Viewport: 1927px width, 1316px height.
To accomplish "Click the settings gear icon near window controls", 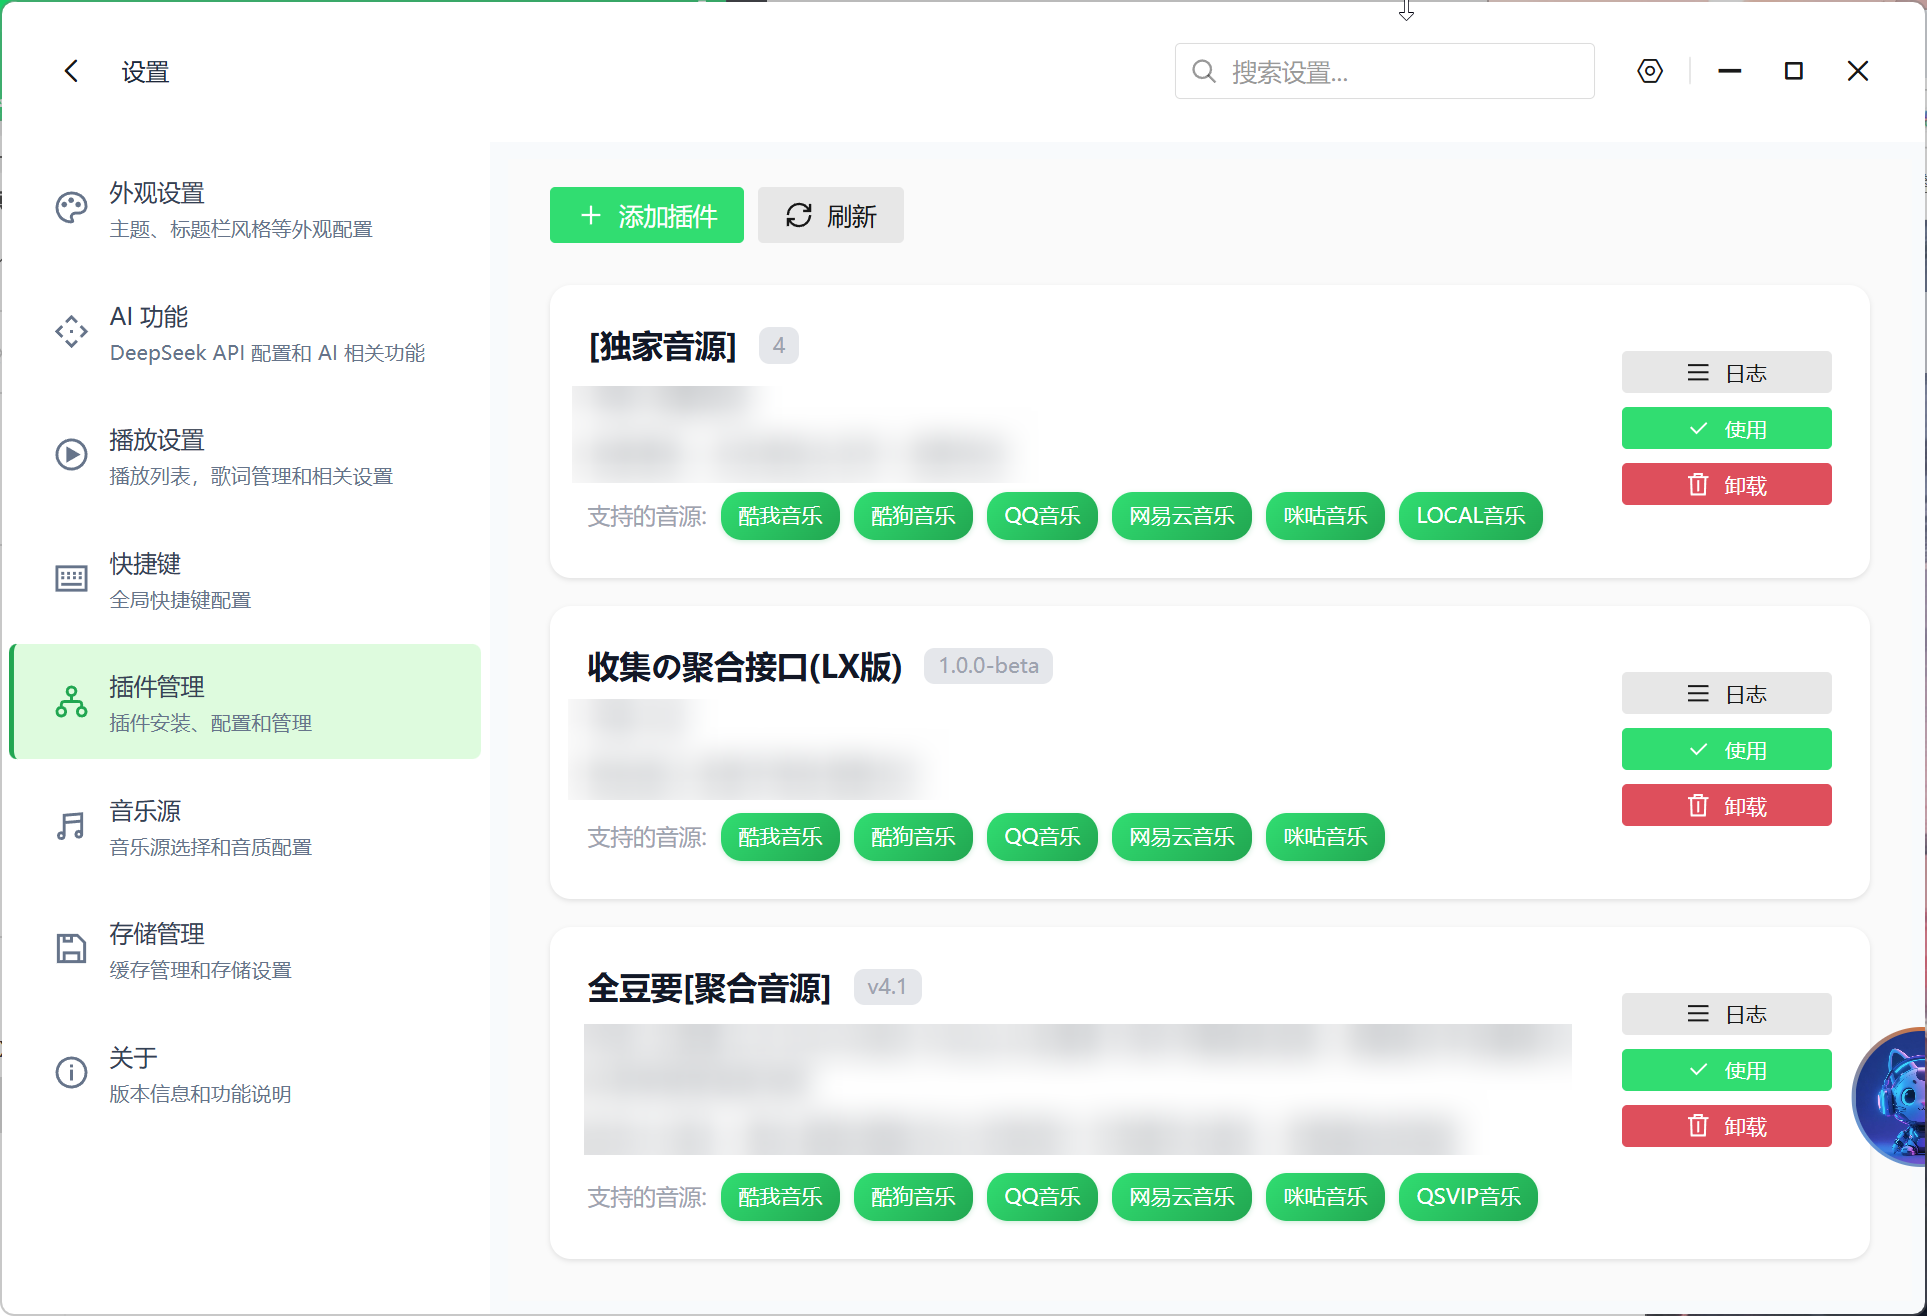I will 1649,70.
